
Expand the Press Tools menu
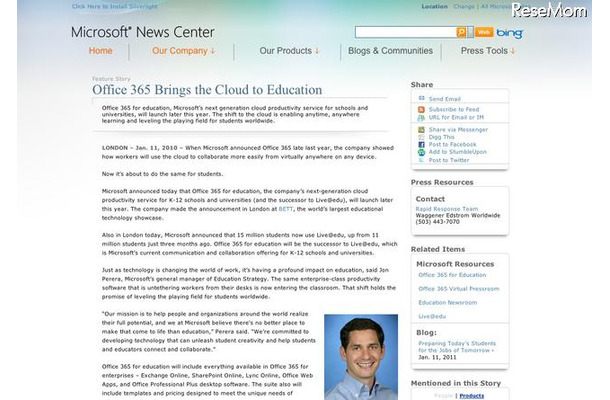(x=488, y=51)
